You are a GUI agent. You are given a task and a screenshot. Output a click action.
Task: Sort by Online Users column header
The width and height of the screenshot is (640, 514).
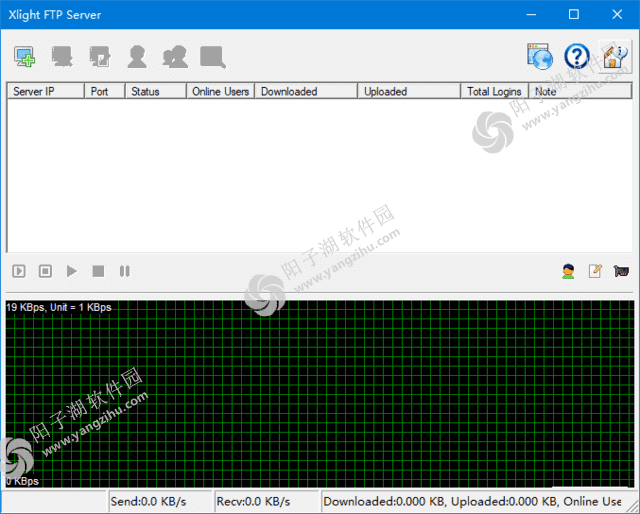click(221, 91)
